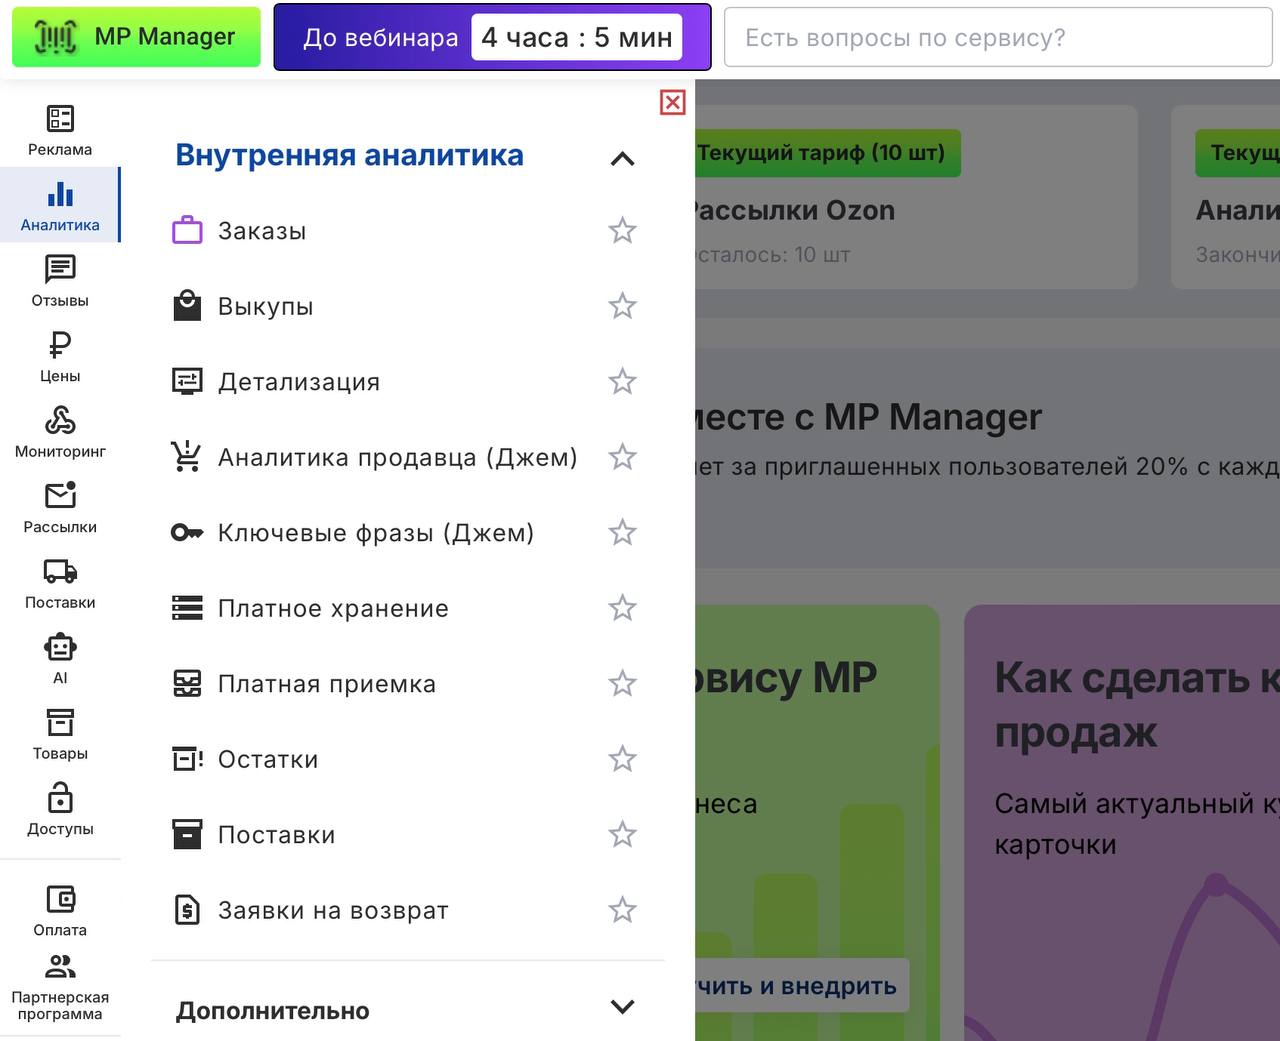
Task: Close the analytics menu panel
Action: click(x=673, y=102)
